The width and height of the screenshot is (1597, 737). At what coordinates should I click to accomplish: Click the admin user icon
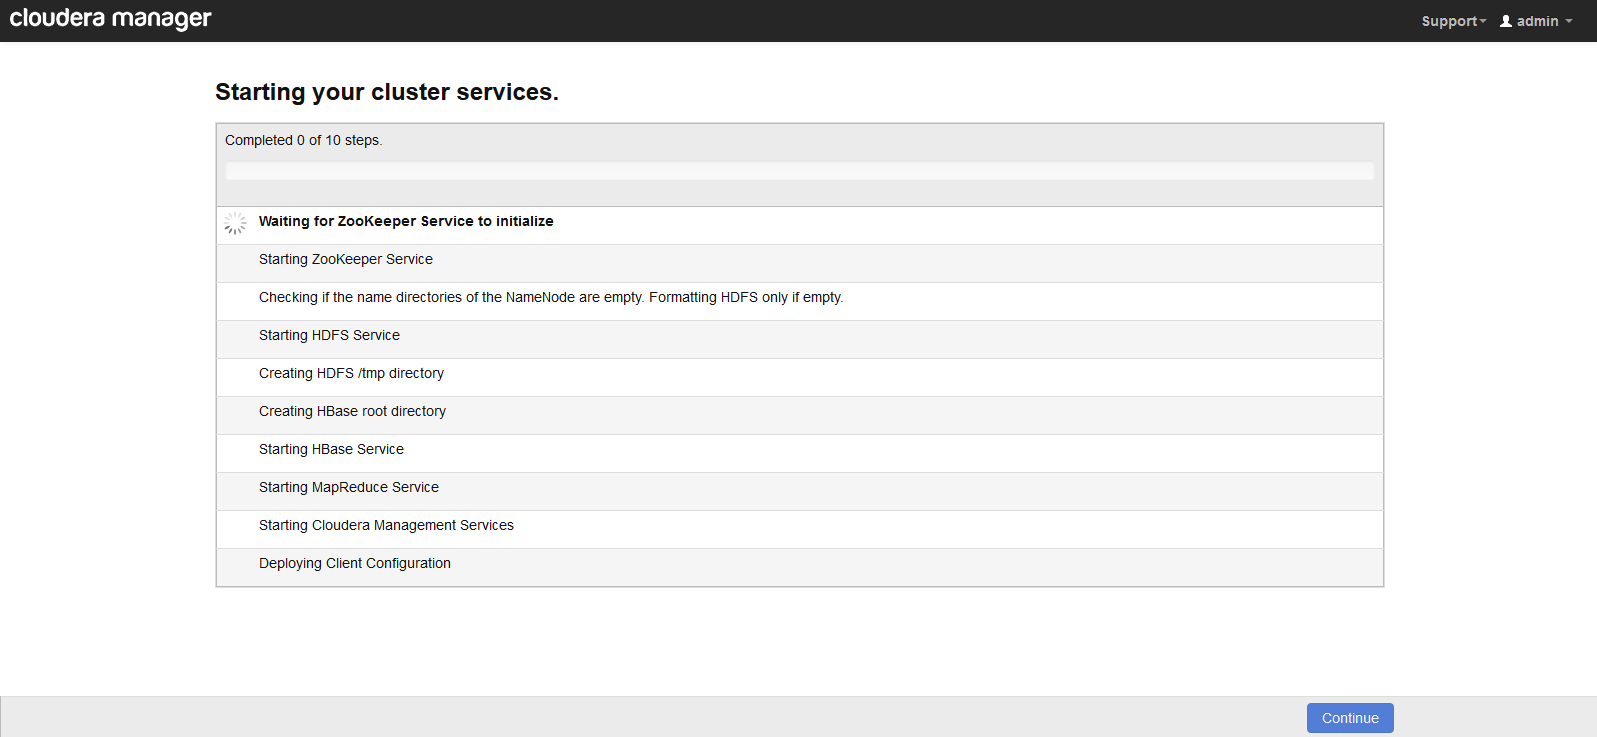pyautogui.click(x=1506, y=21)
